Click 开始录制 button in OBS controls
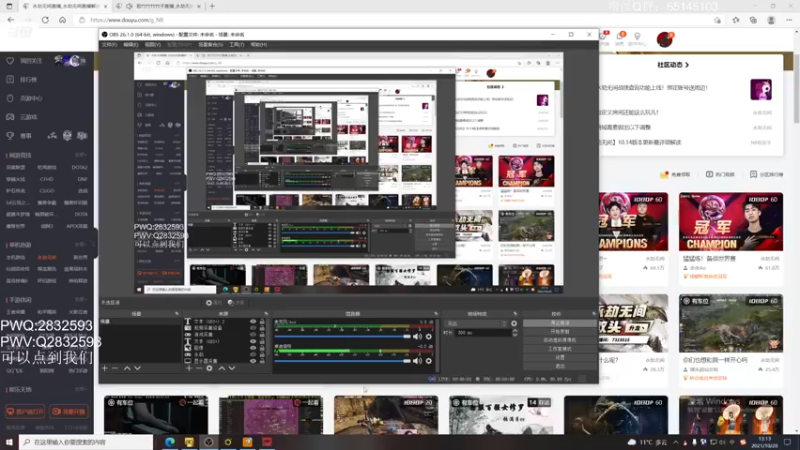Viewport: 800px width, 450px height. pos(560,332)
